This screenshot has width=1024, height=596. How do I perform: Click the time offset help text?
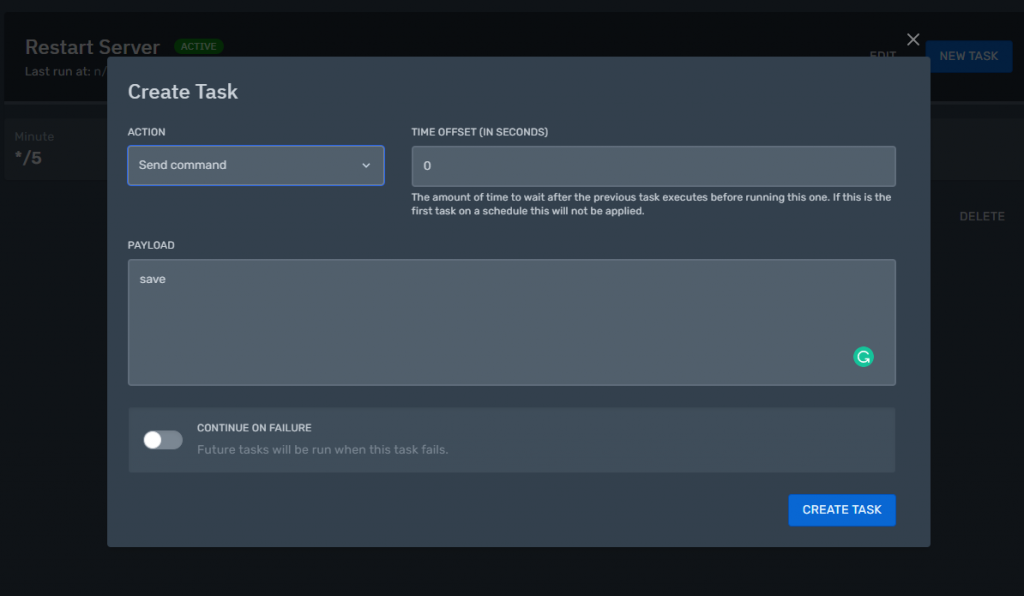tap(651, 204)
